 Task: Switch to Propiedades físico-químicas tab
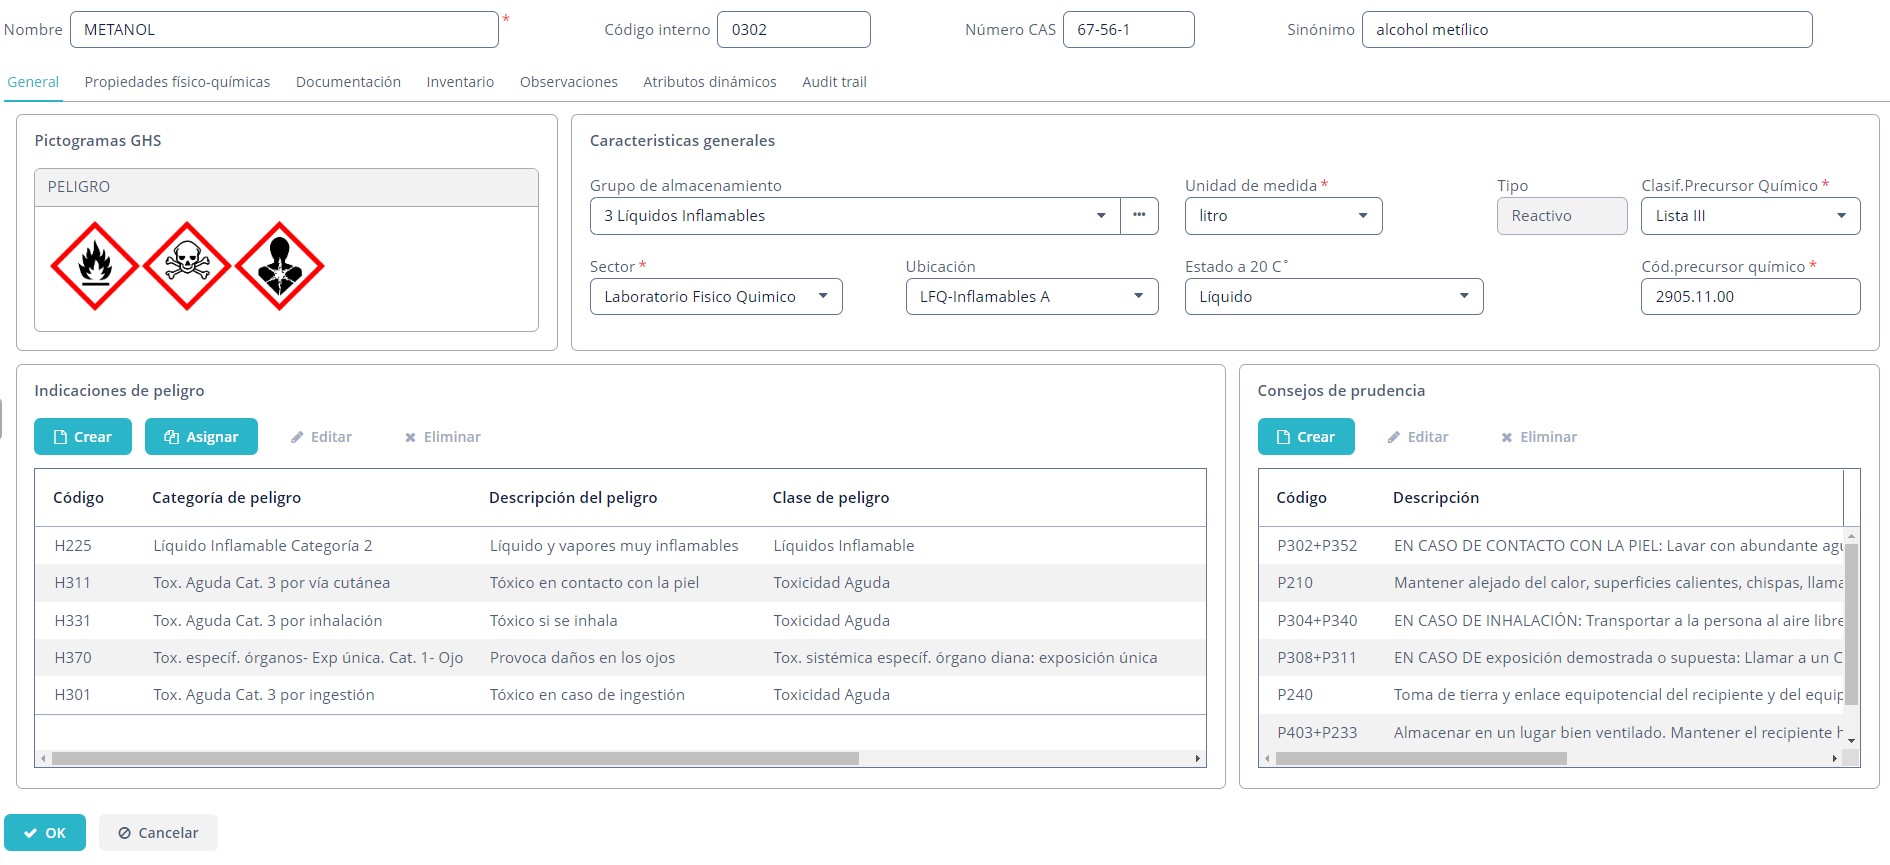point(177,82)
